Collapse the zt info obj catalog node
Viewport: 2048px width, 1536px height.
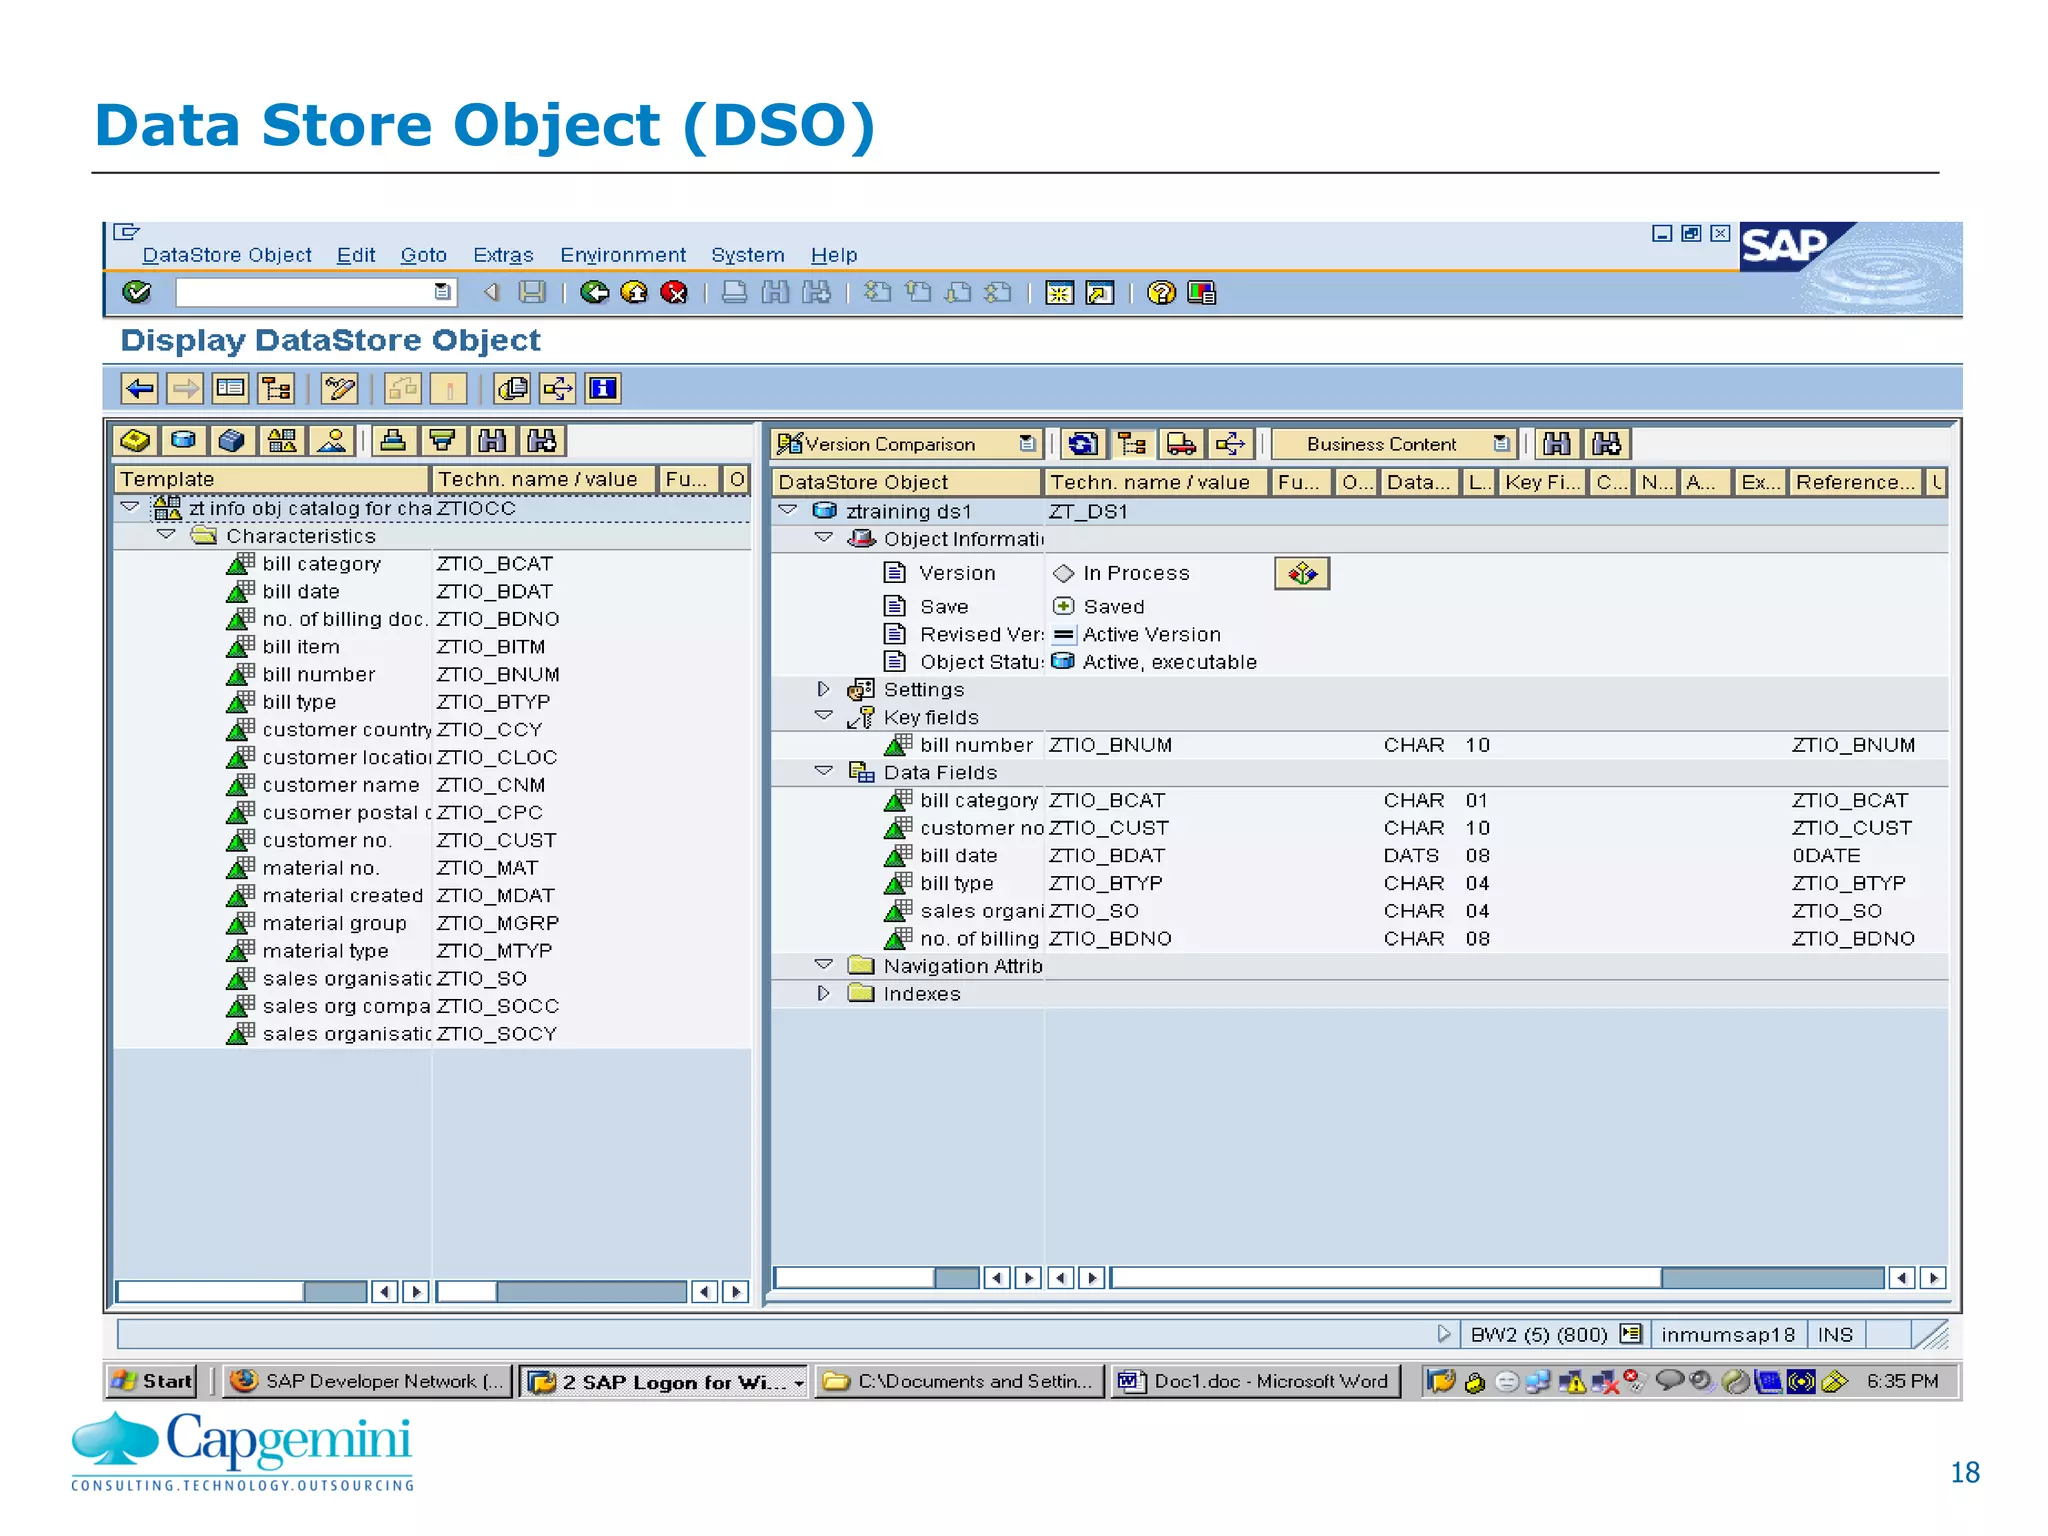click(130, 507)
